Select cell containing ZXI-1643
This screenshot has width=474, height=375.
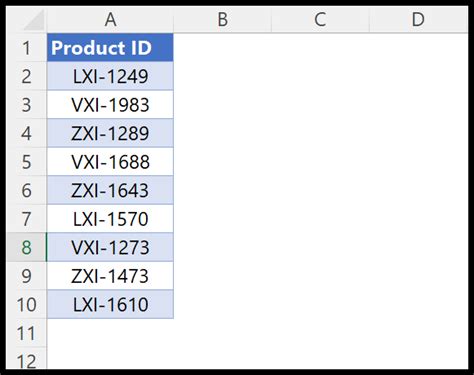pos(110,190)
